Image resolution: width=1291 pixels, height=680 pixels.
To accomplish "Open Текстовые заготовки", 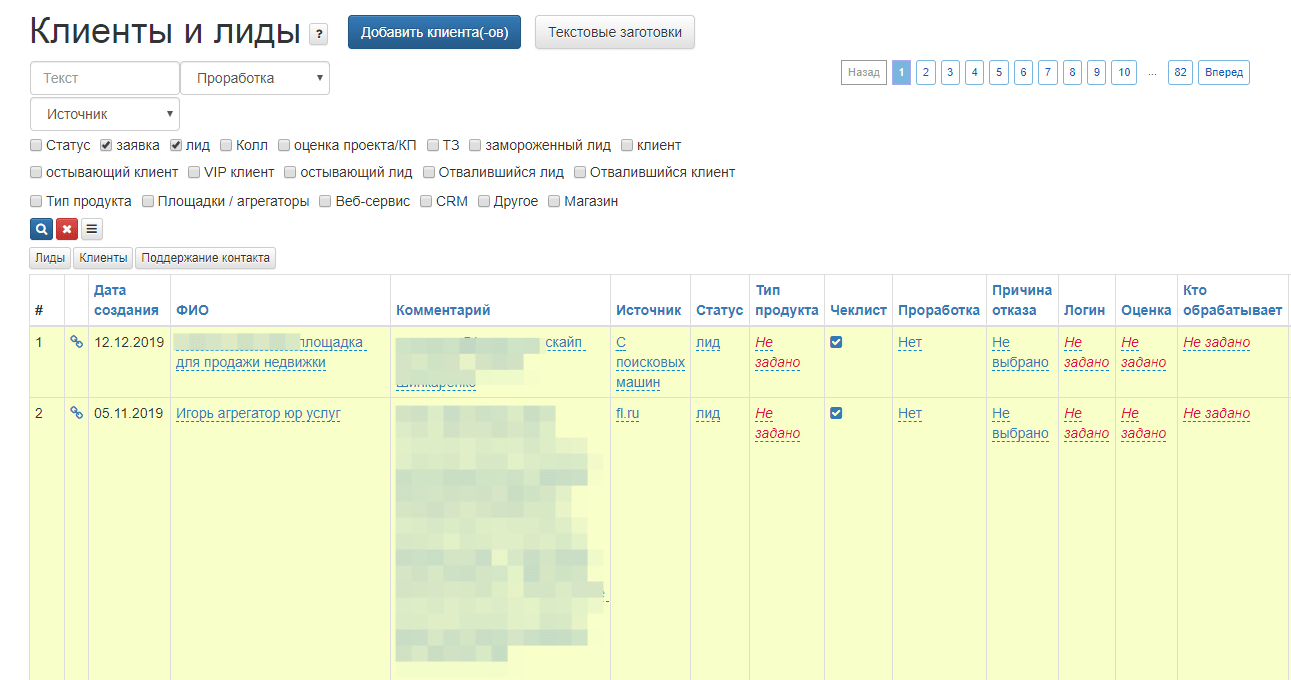I will 615,32.
